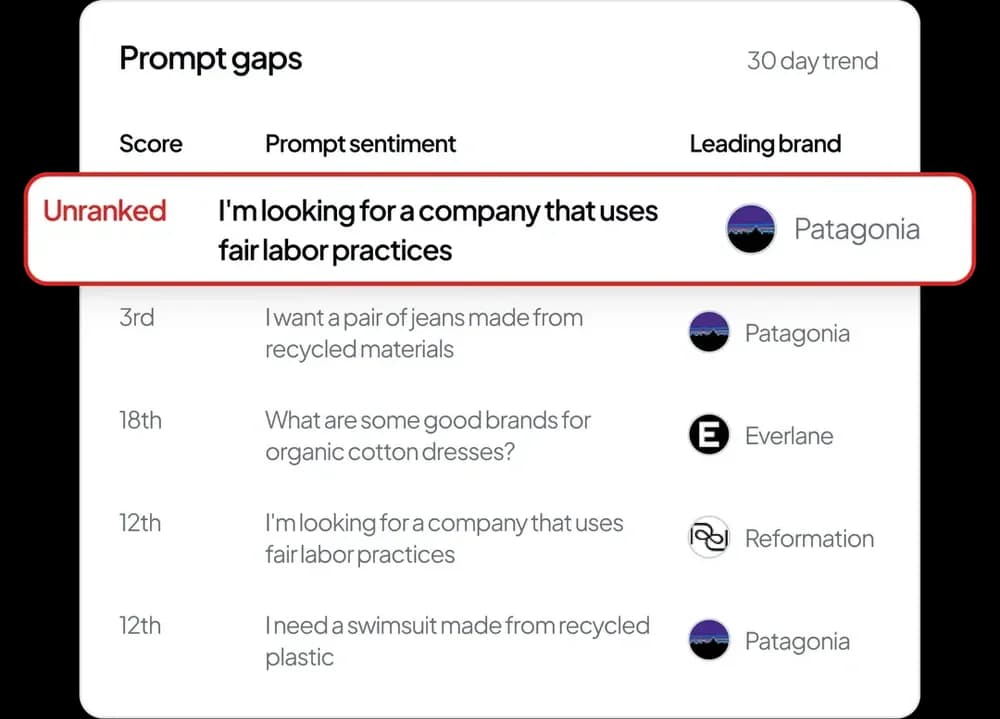Open the recycled jeans prompt row

tap(424, 333)
